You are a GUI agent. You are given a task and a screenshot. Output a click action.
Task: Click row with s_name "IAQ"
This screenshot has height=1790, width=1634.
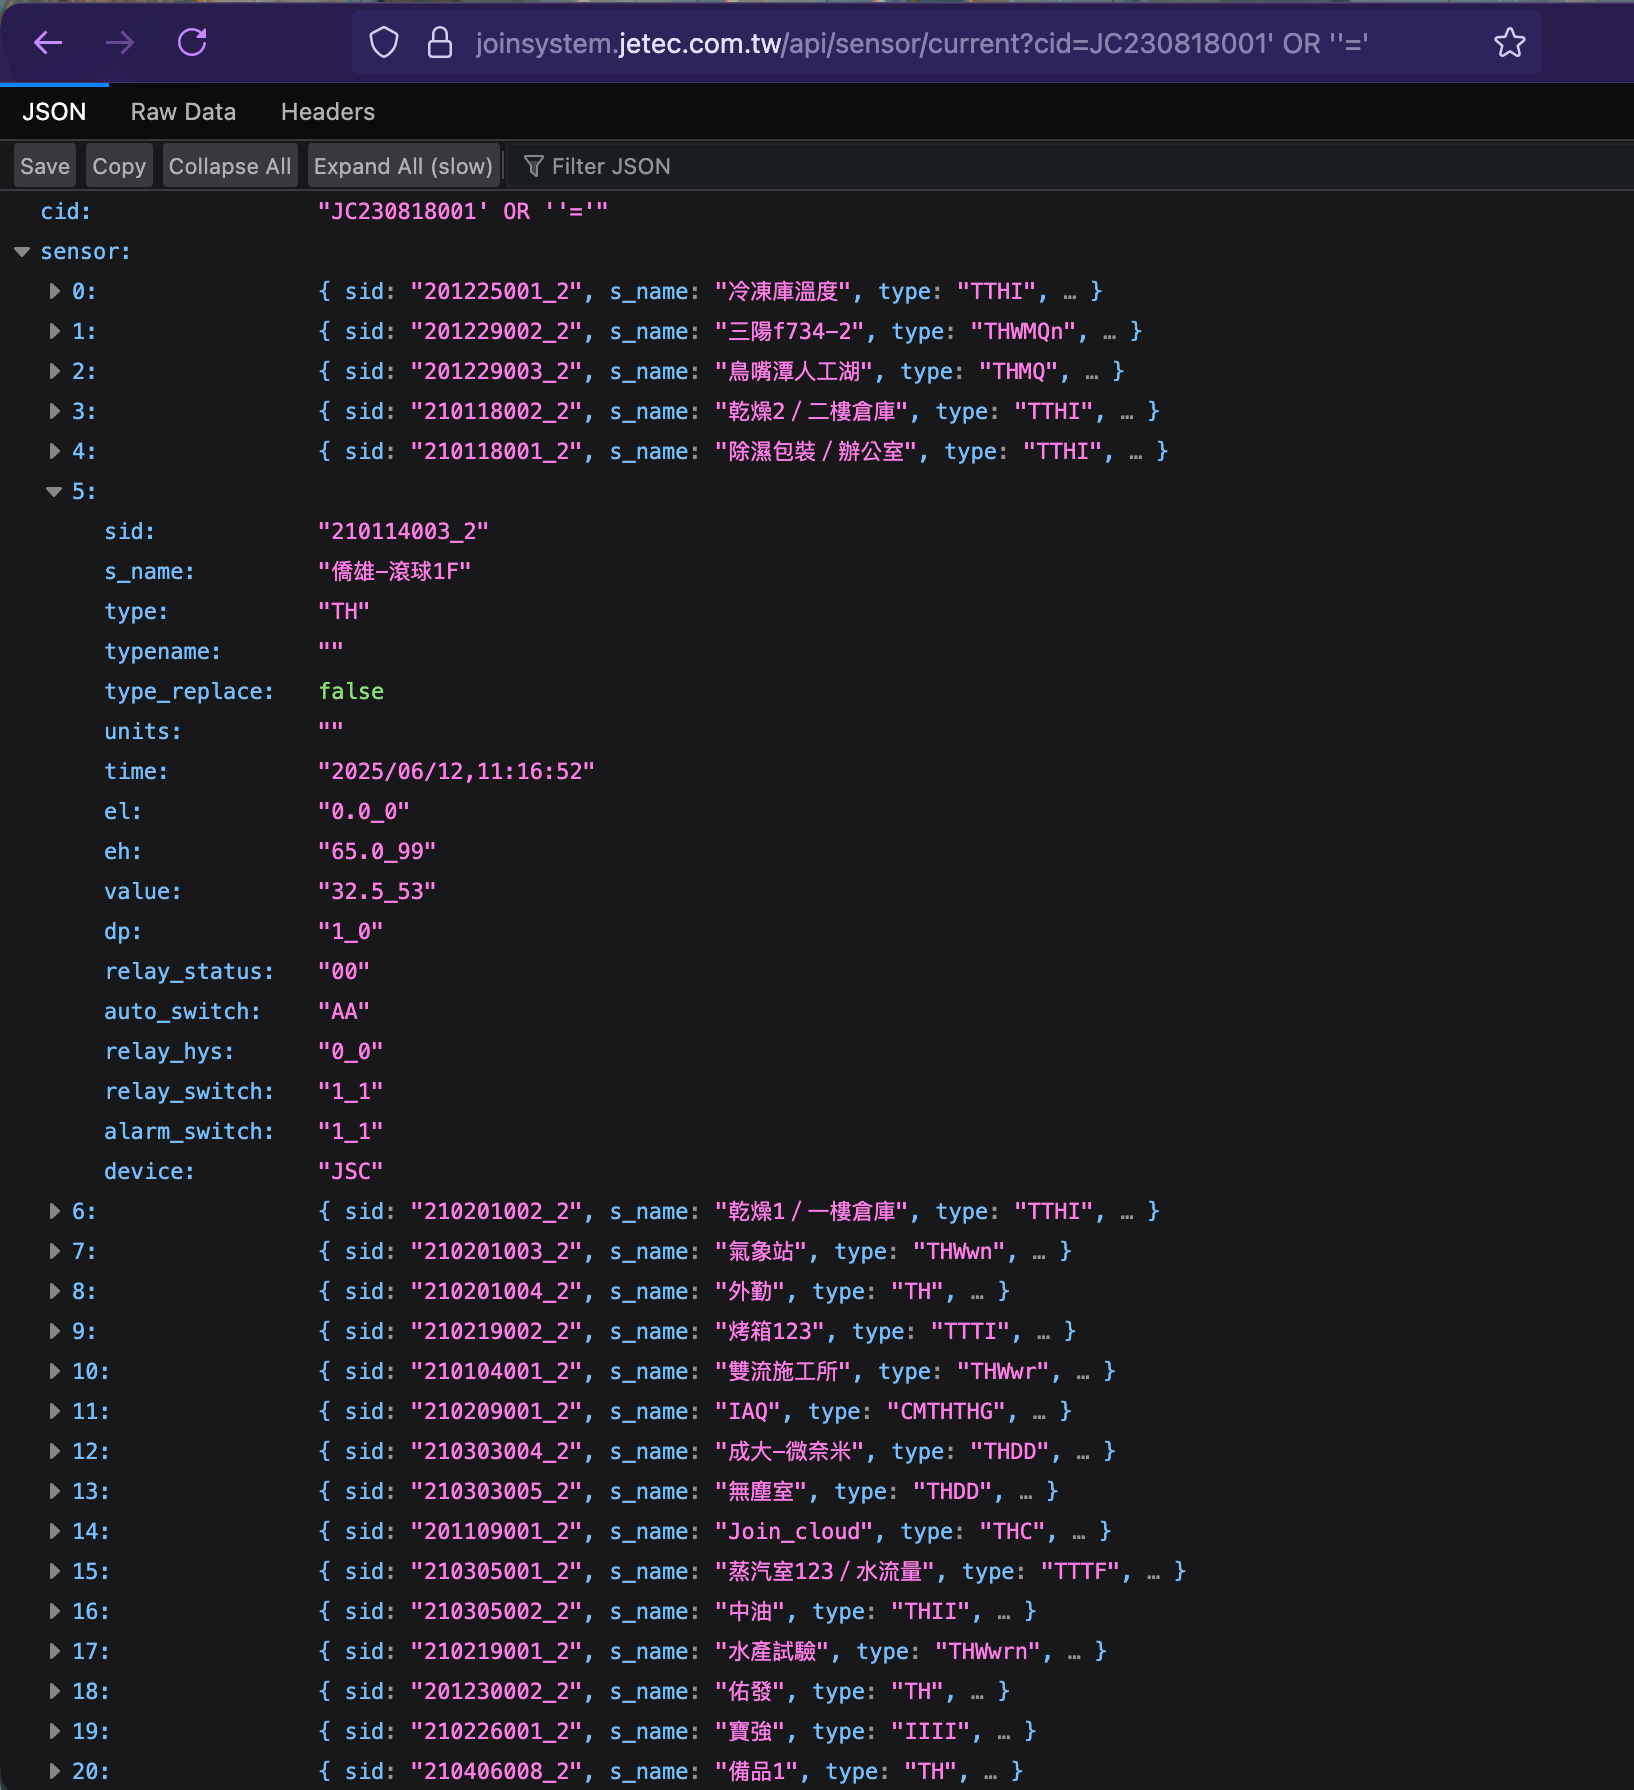[x=817, y=1411]
